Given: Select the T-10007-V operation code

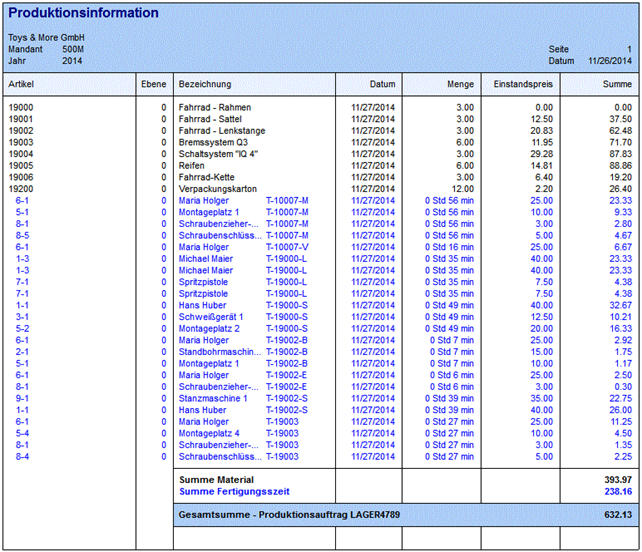Looking at the screenshot, I should click(287, 247).
